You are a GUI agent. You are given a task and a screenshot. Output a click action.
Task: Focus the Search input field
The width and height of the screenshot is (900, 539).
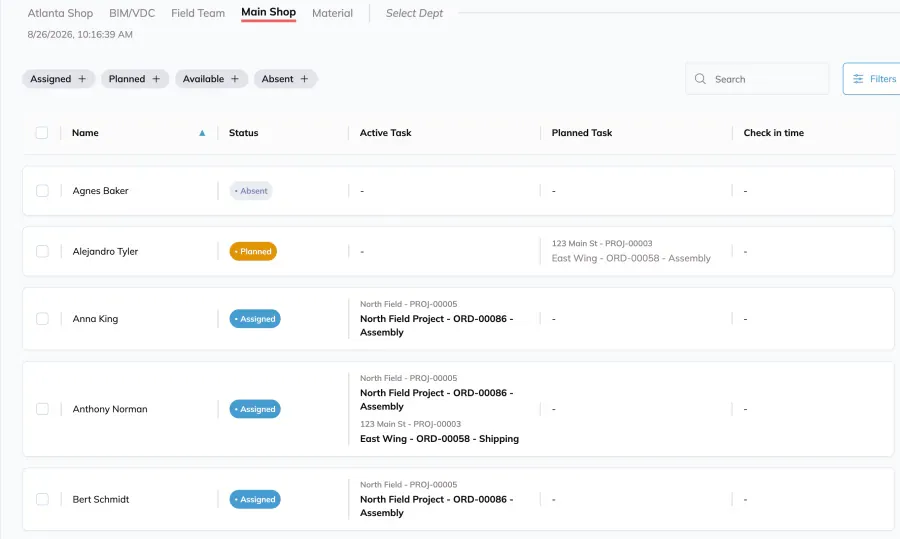pyautogui.click(x=757, y=79)
